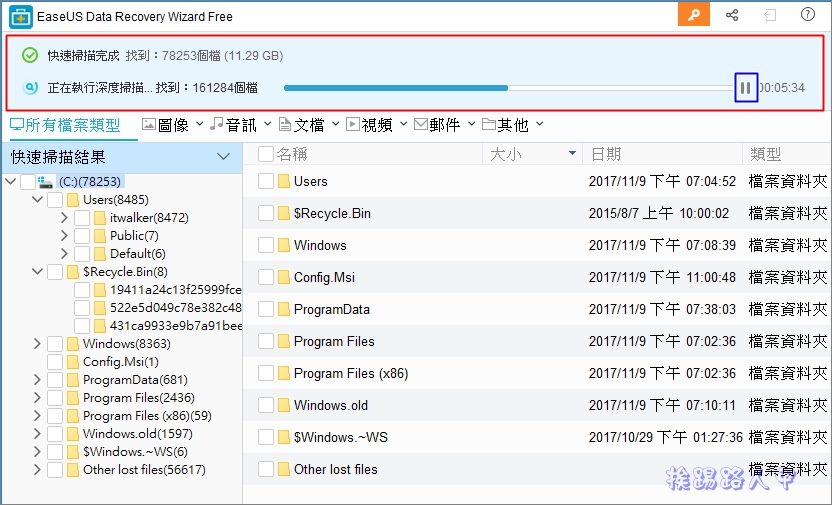Viewport: 832px width, 505px height.
Task: Check the itwalker(8472) checkbox
Action: pyautogui.click(x=82, y=218)
